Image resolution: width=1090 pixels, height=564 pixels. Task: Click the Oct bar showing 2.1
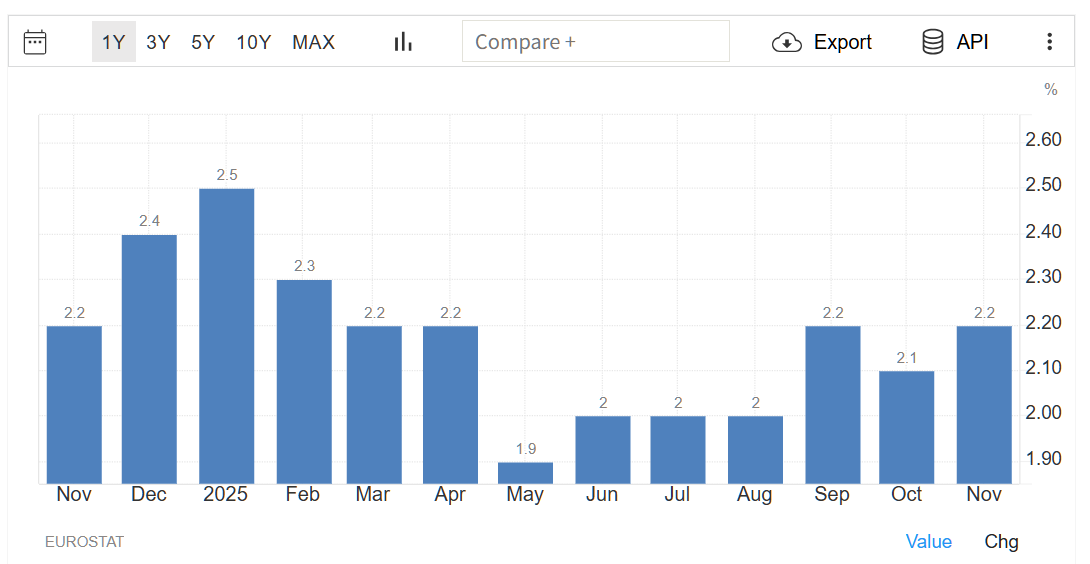pos(907,427)
